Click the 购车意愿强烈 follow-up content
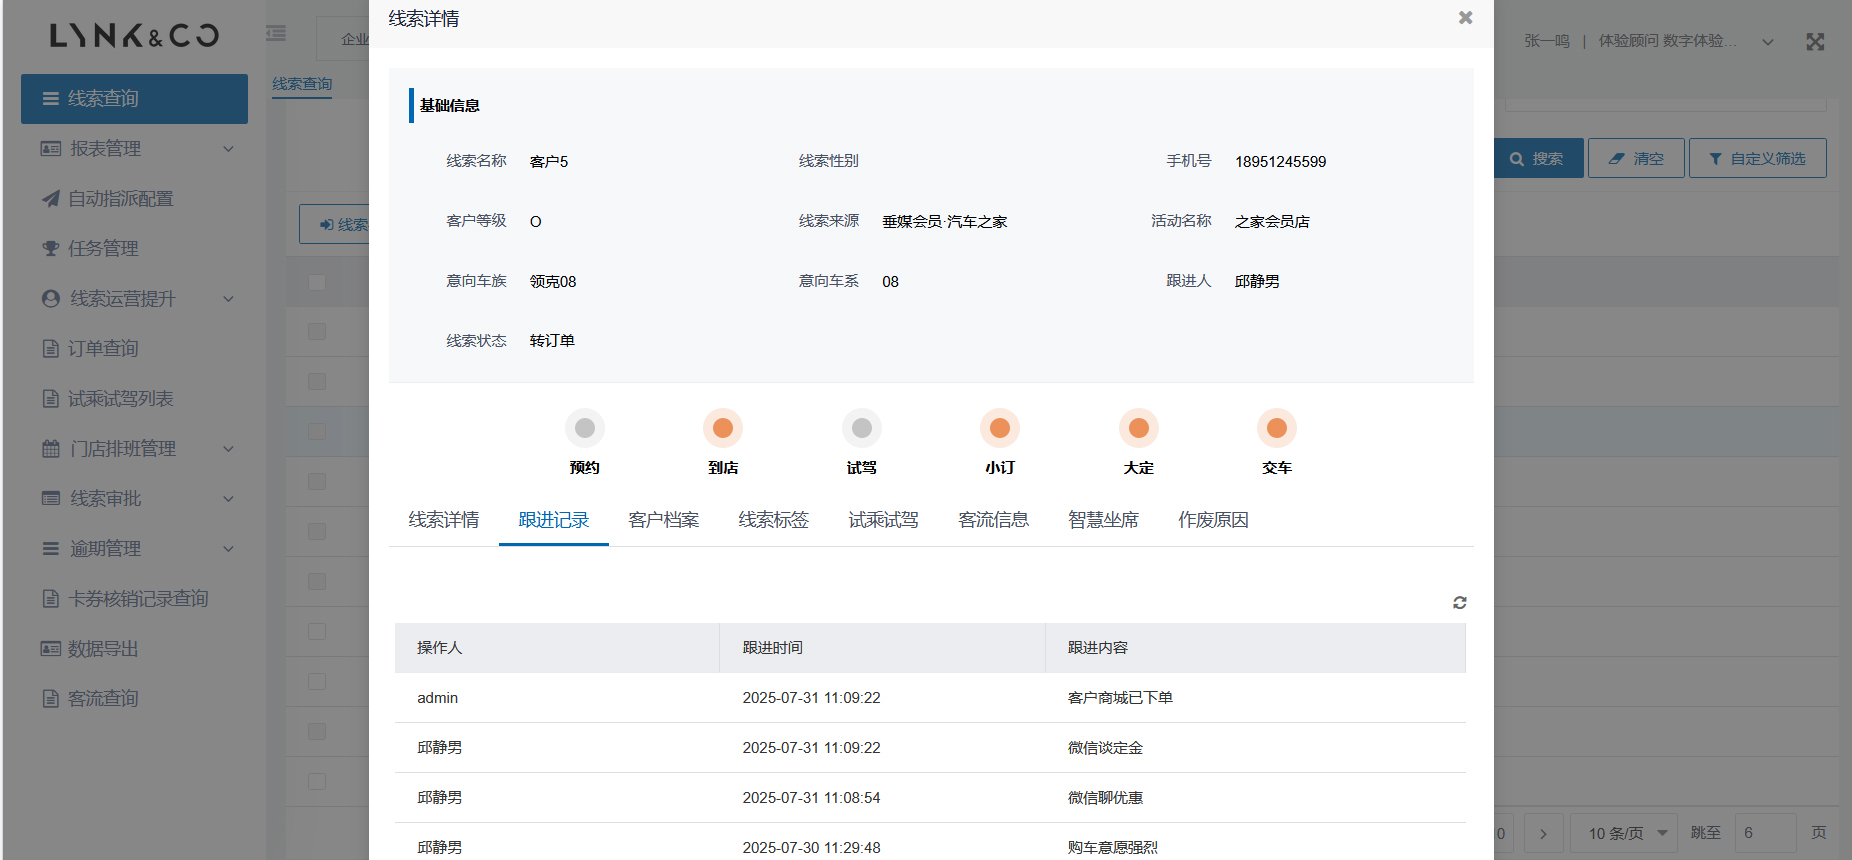Viewport: 1852px width, 860px height. tap(1113, 848)
